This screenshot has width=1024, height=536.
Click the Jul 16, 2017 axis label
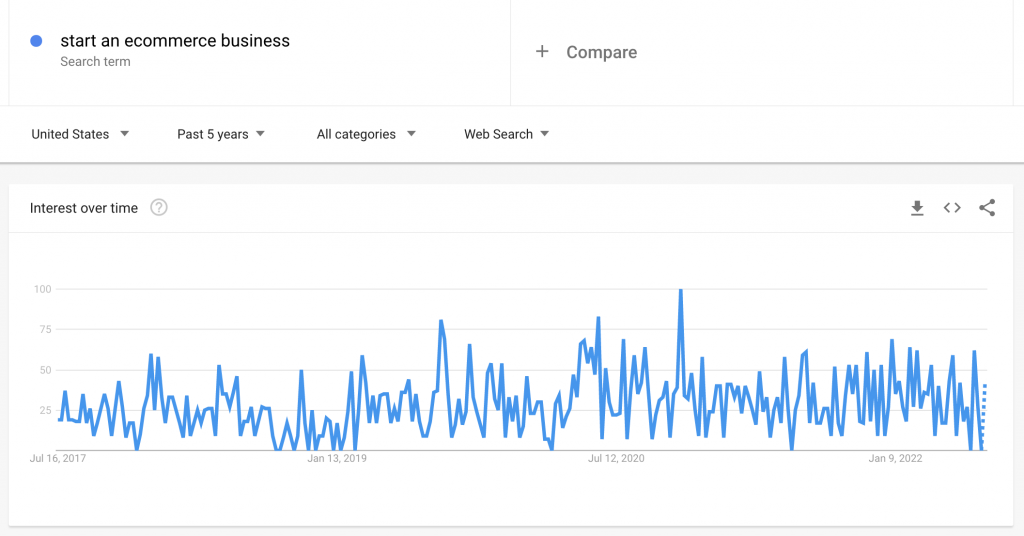coord(57,459)
